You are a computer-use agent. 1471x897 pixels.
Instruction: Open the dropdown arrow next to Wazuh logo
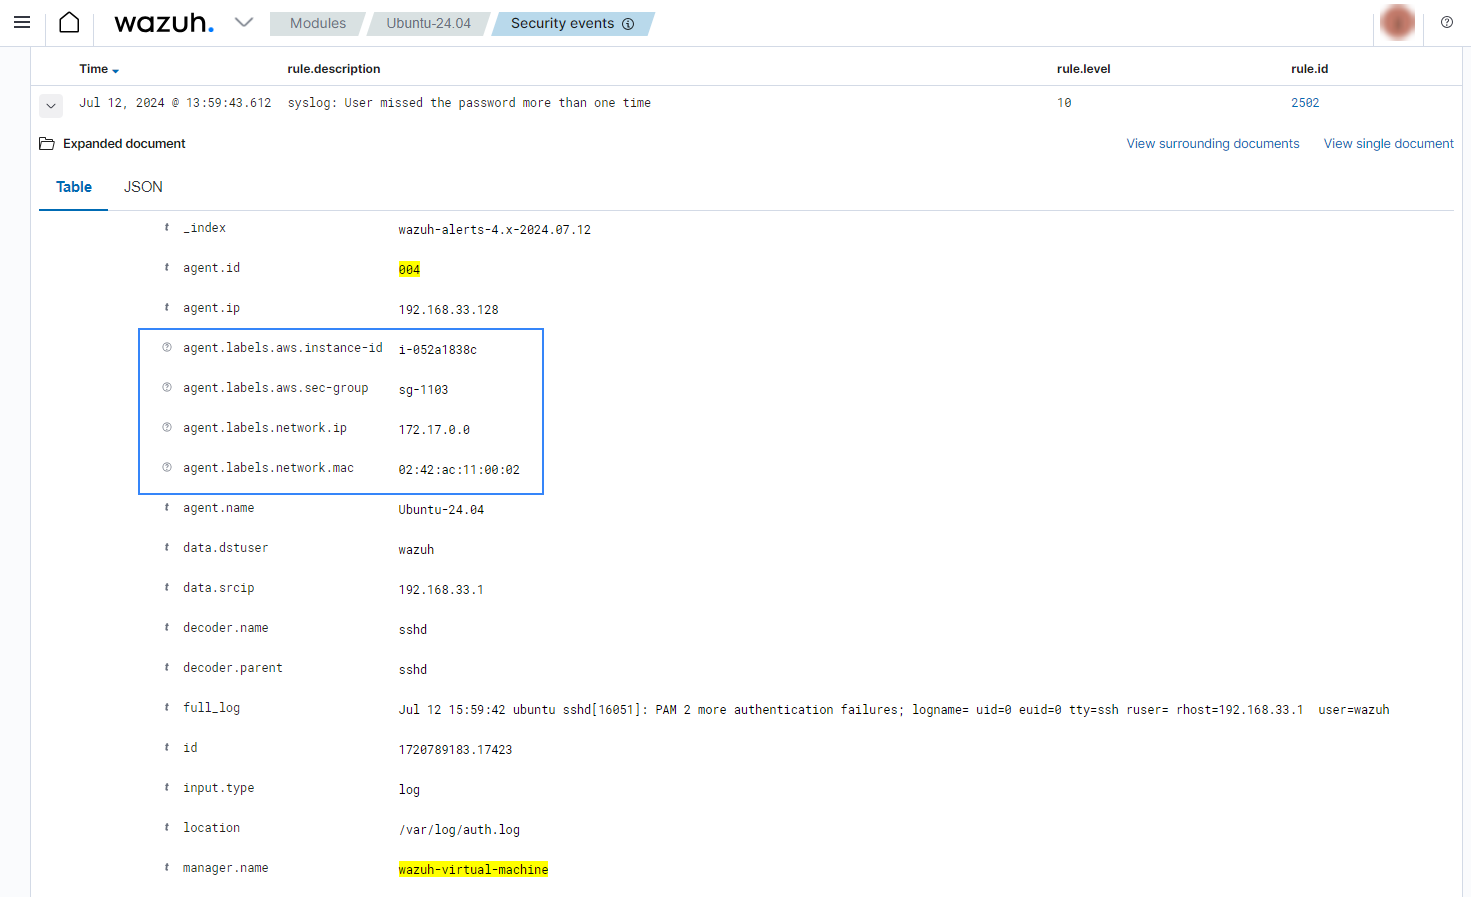click(x=243, y=22)
